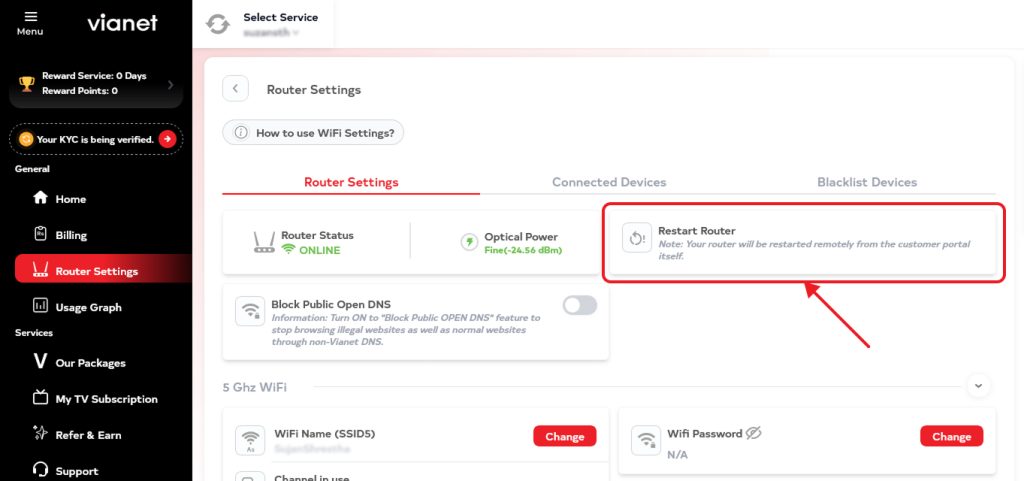Click Change for Wifi Password
This screenshot has height=481, width=1024.
click(x=952, y=436)
